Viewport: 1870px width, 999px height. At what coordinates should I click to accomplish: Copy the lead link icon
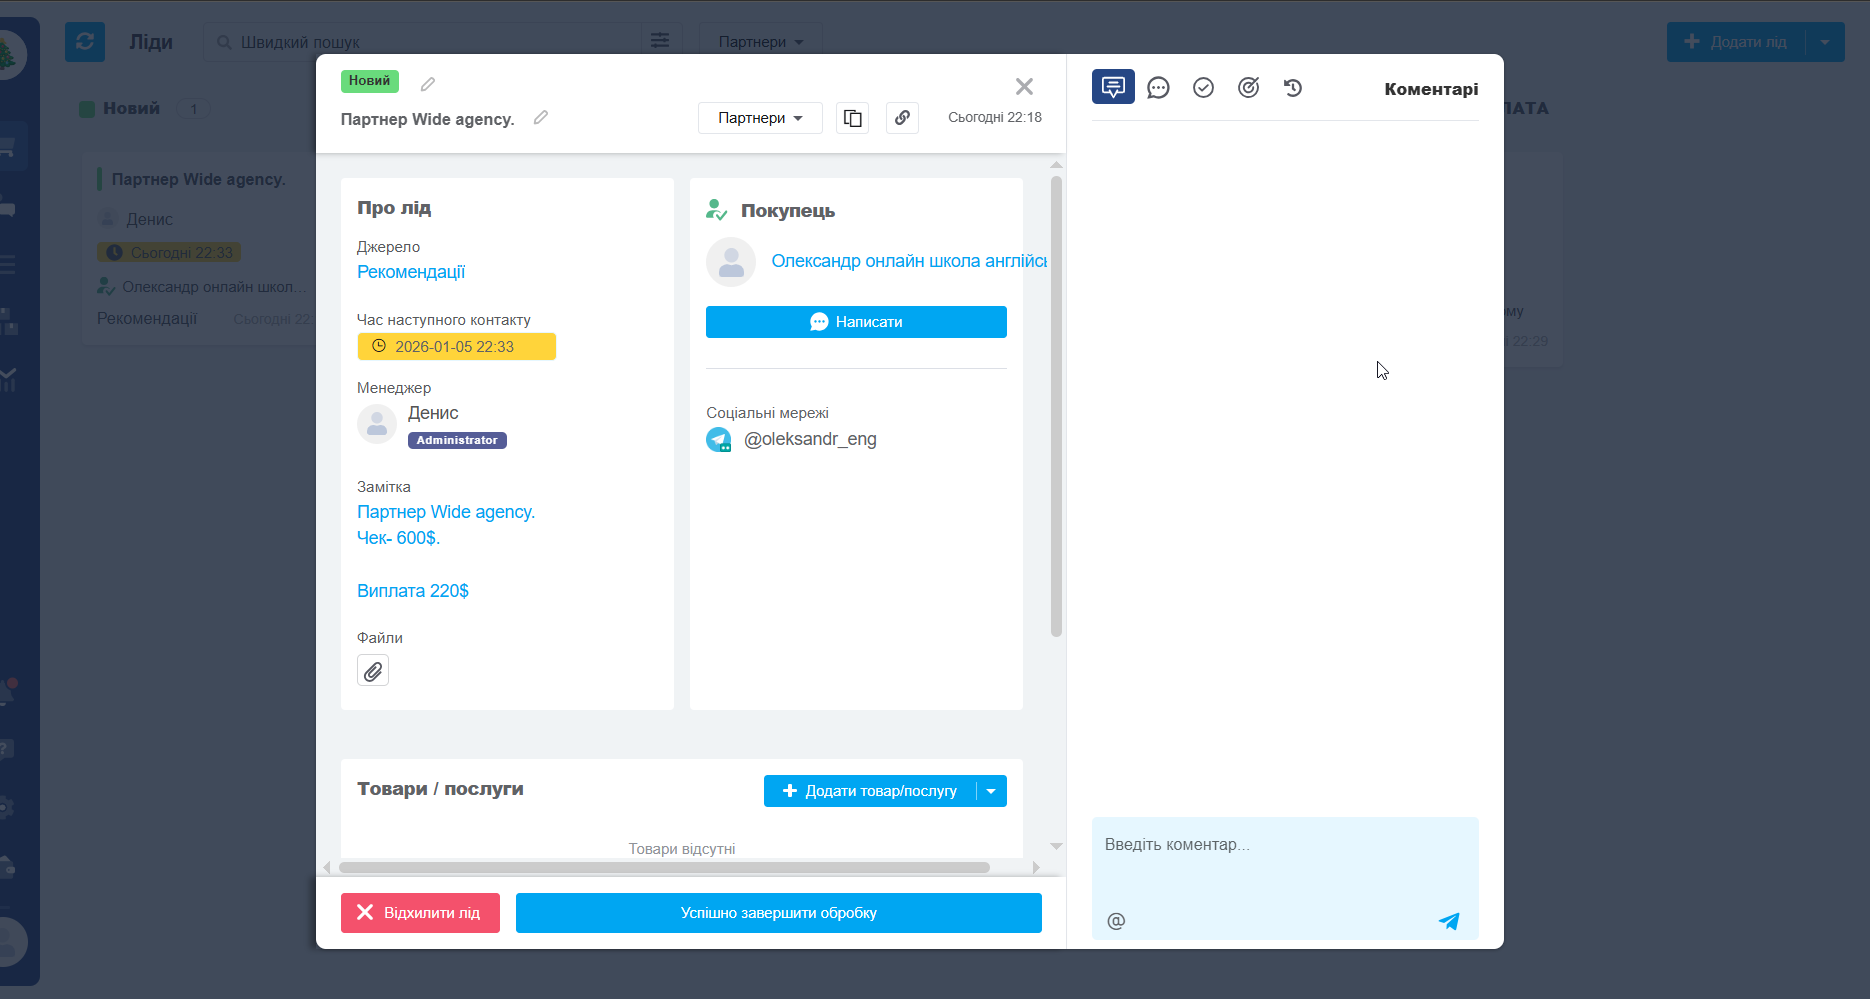pyautogui.click(x=902, y=117)
